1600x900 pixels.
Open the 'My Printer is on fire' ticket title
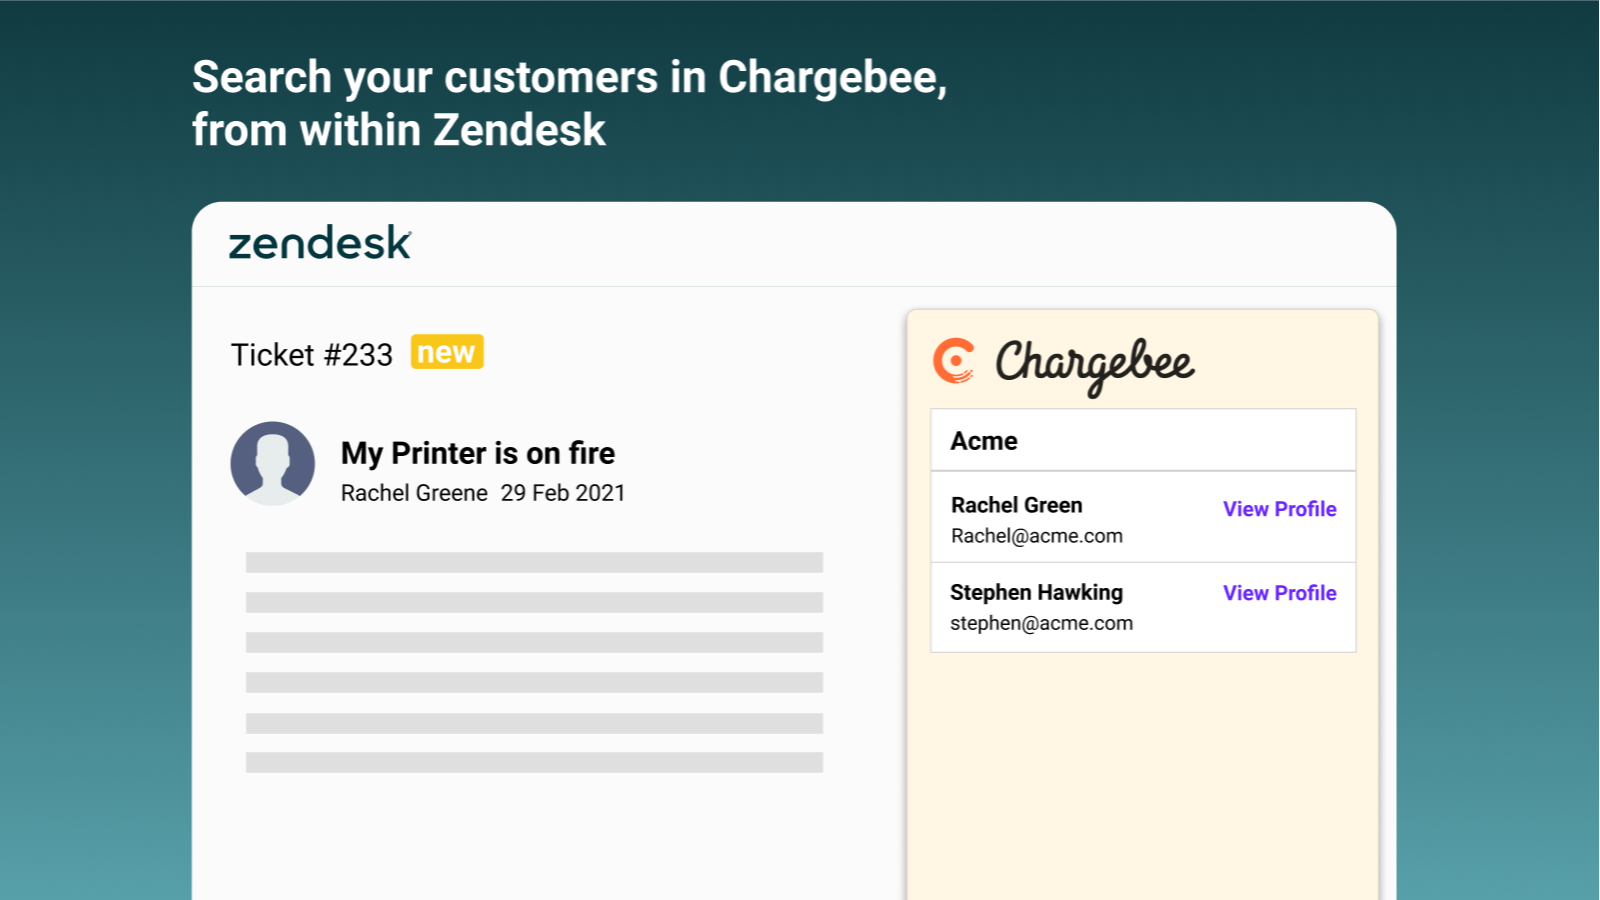(x=478, y=453)
